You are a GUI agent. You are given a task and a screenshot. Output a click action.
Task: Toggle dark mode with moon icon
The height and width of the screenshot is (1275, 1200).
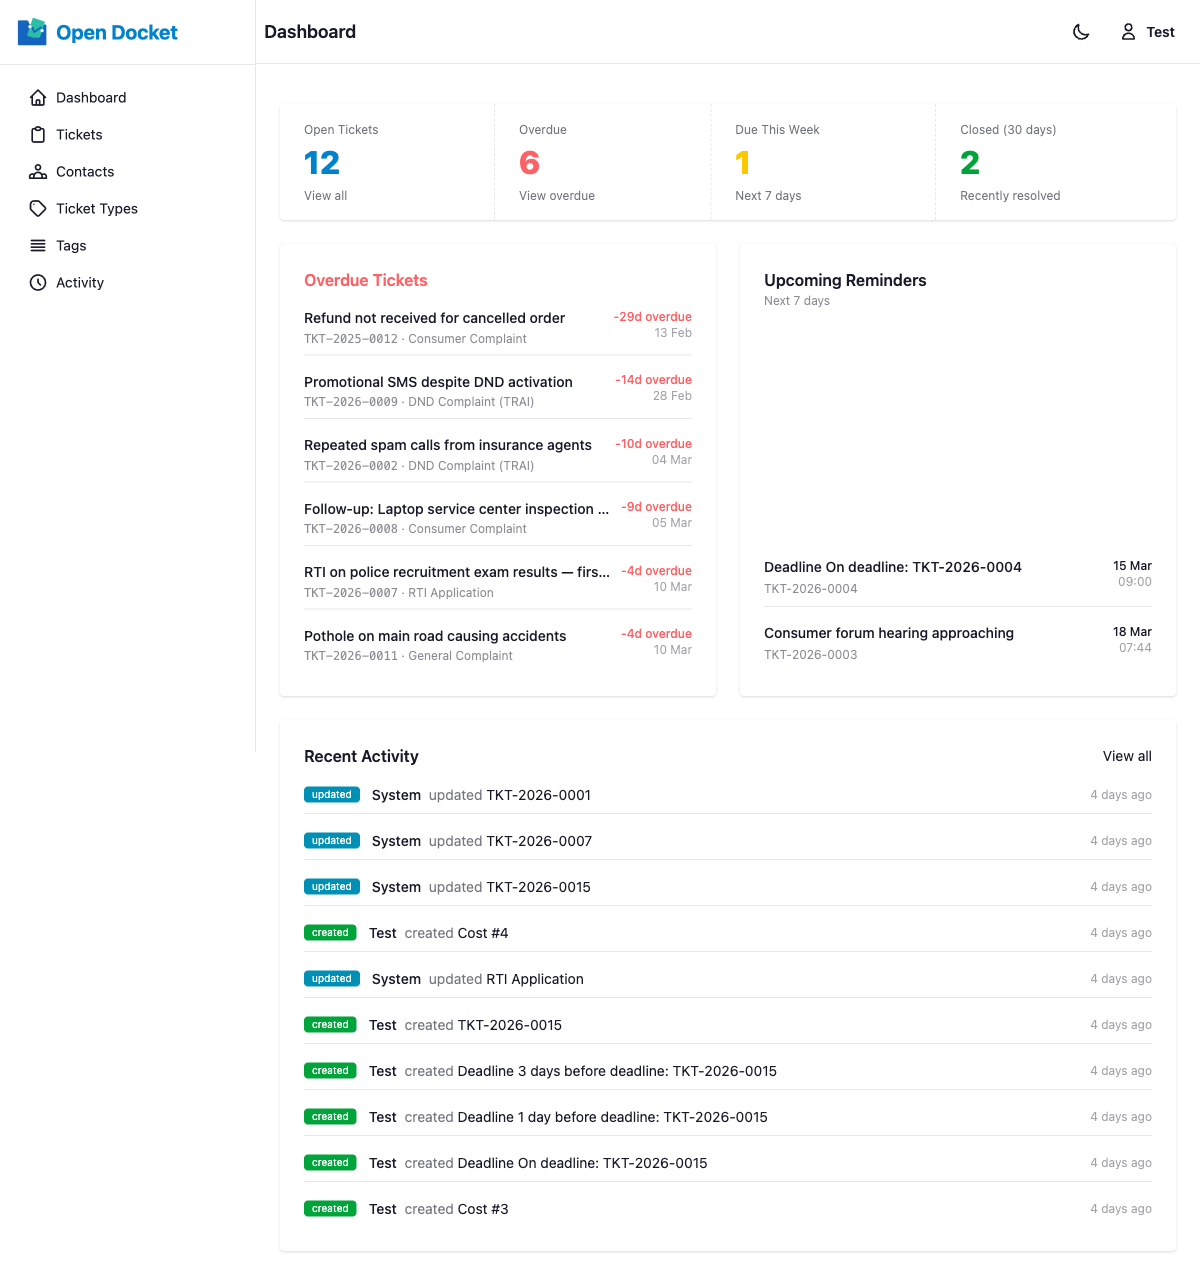pos(1081,32)
